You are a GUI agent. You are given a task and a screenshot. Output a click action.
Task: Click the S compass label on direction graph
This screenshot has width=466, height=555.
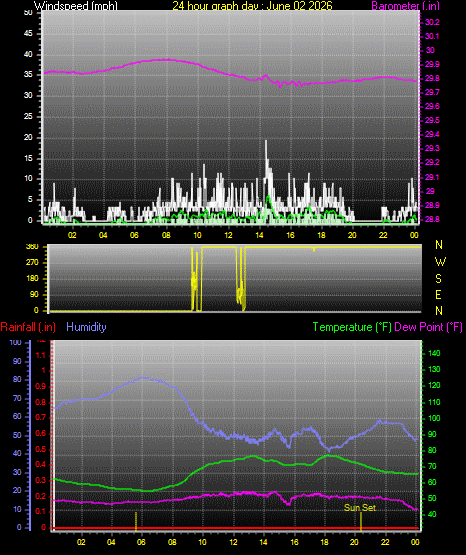click(x=438, y=279)
